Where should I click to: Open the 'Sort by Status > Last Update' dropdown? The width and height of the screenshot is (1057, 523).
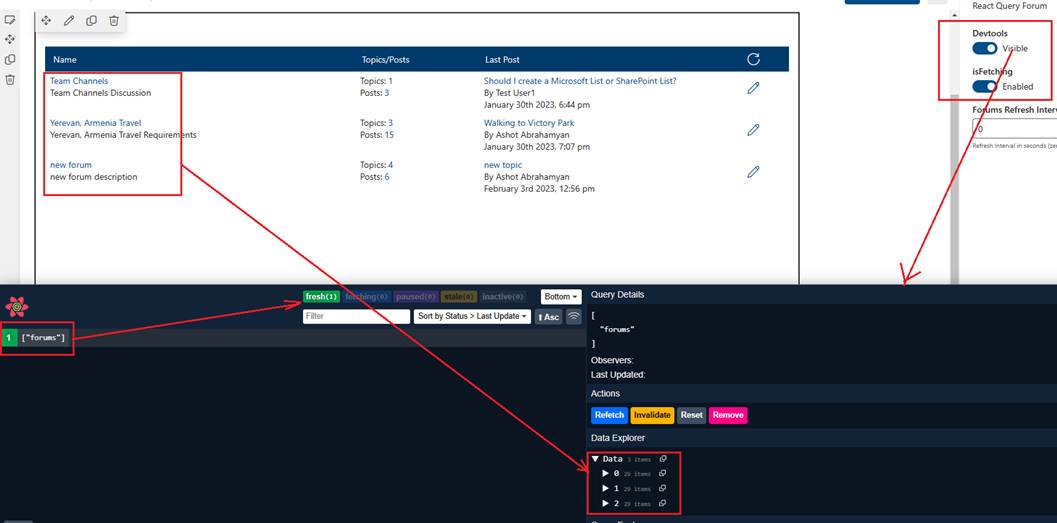473,317
